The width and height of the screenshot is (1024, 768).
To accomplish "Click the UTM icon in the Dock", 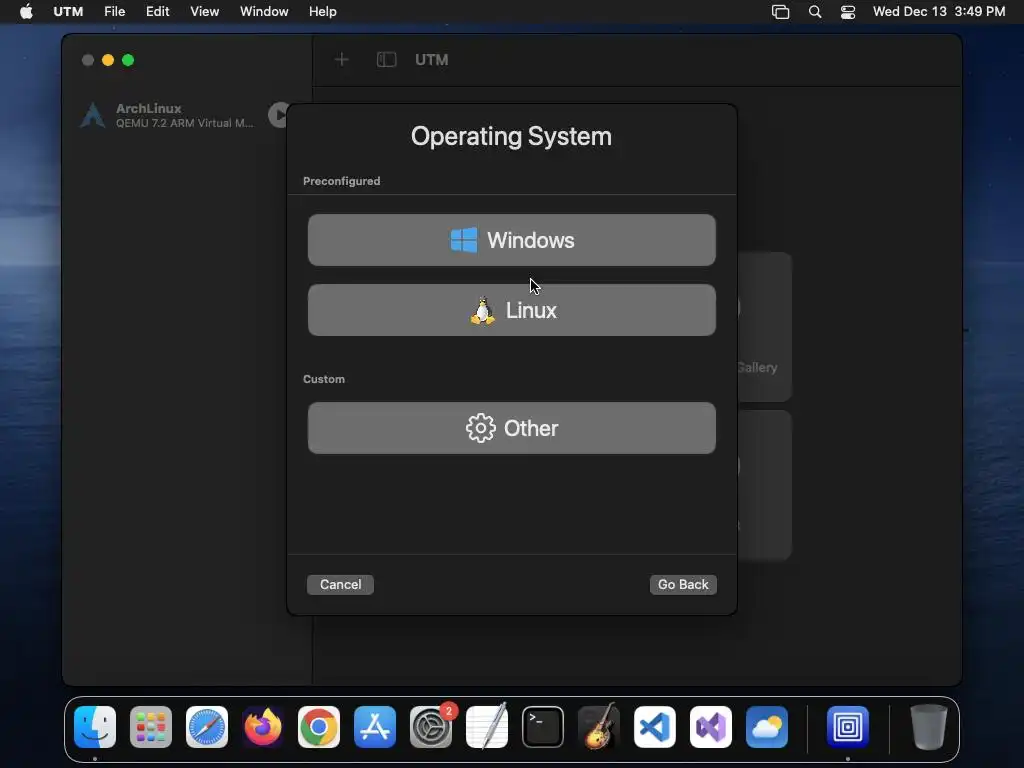I will click(848, 727).
